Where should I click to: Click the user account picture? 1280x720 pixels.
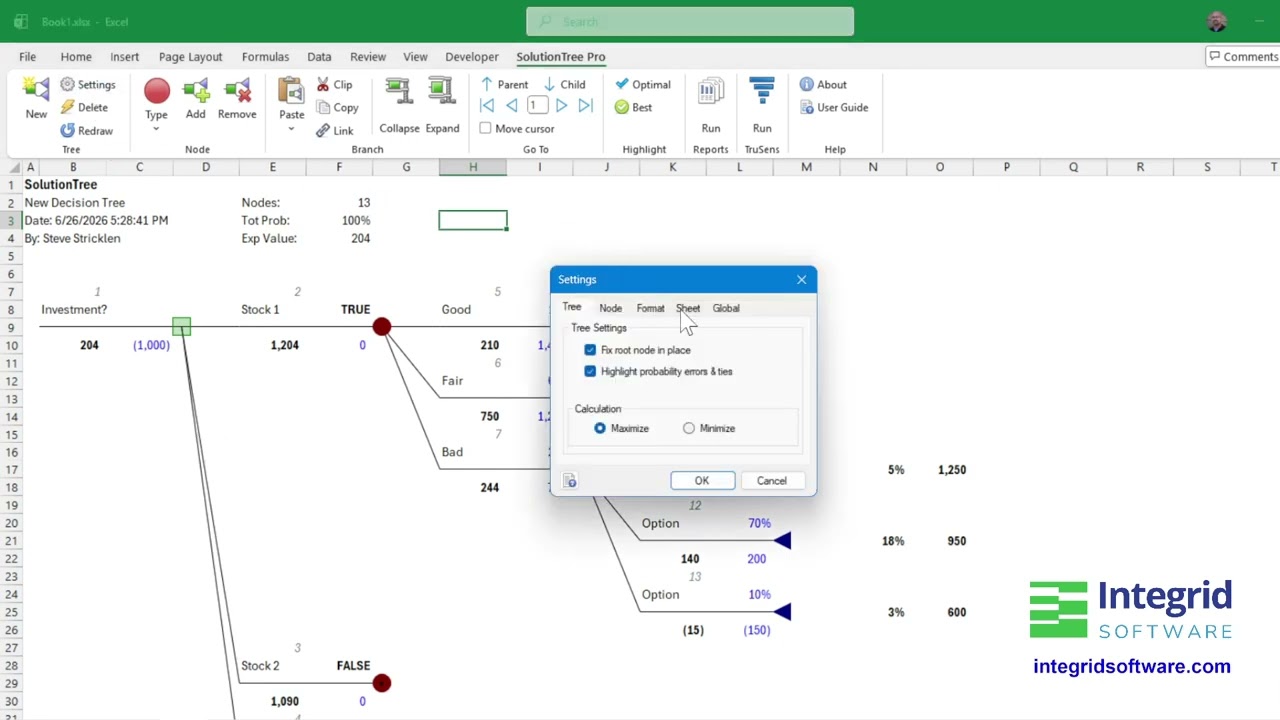coord(1217,22)
